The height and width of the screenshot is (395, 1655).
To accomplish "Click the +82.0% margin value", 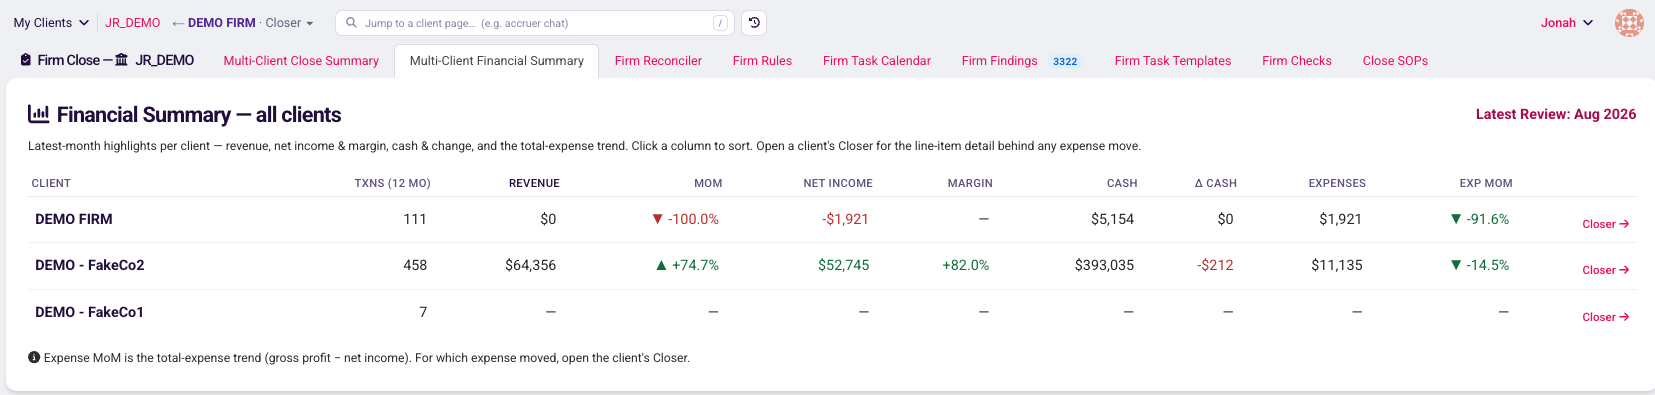I will coord(966,265).
